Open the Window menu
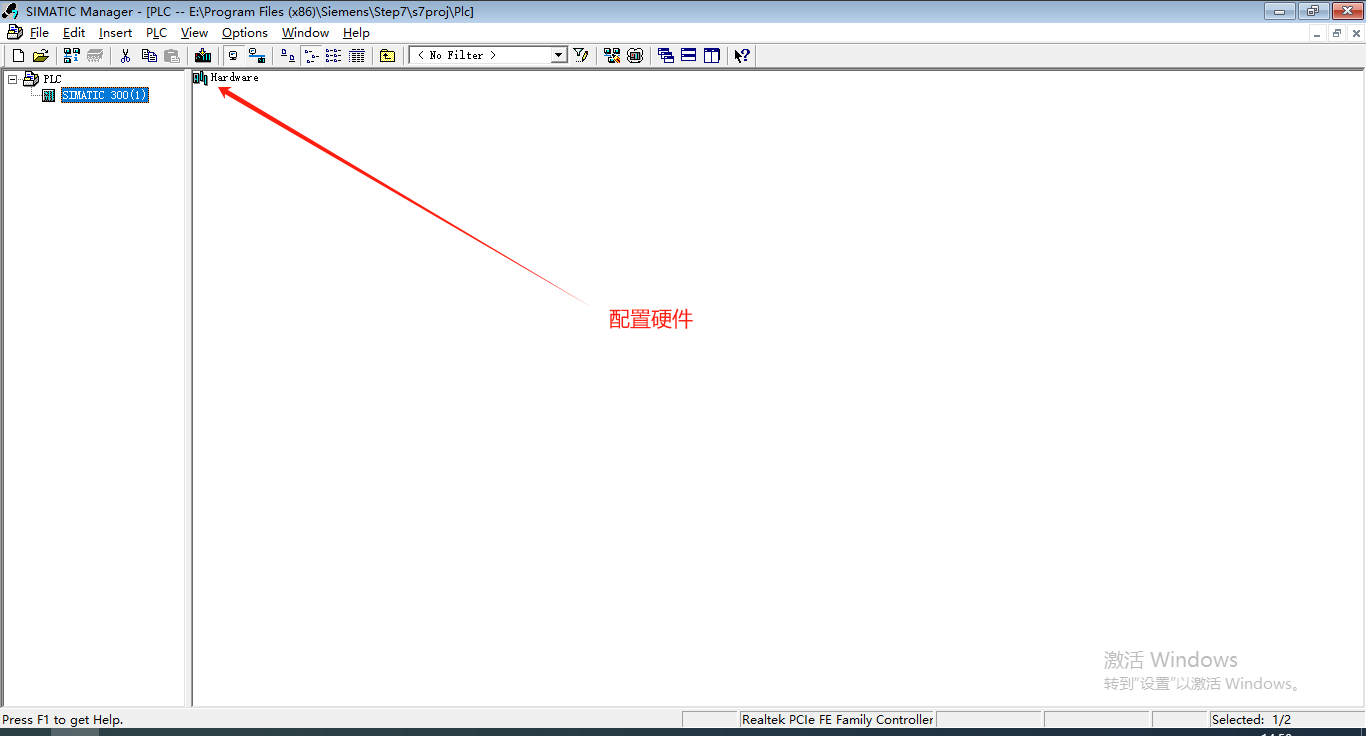 pyautogui.click(x=305, y=33)
